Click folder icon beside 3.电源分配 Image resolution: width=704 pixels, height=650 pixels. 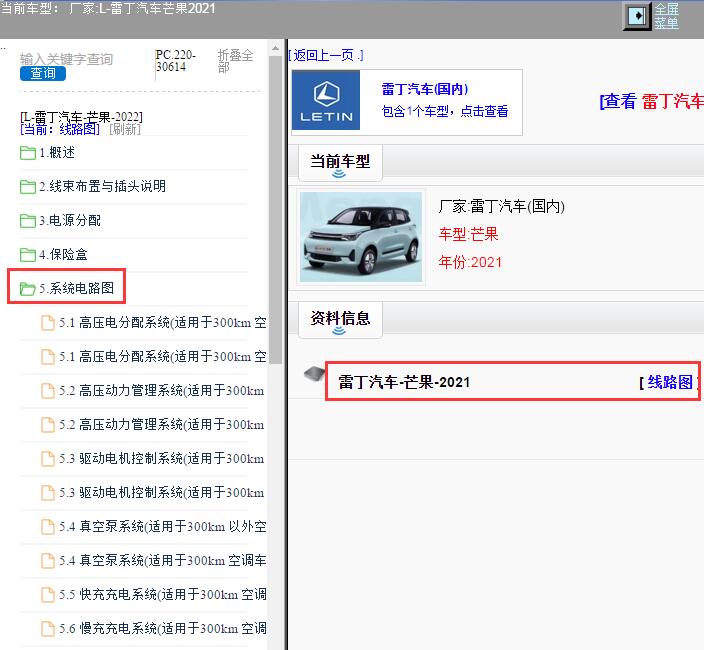[x=28, y=220]
